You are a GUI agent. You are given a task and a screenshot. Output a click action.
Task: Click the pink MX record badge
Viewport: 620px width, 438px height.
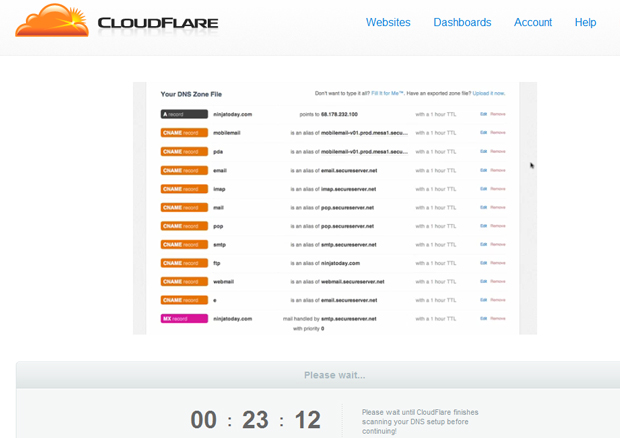pyautogui.click(x=184, y=319)
